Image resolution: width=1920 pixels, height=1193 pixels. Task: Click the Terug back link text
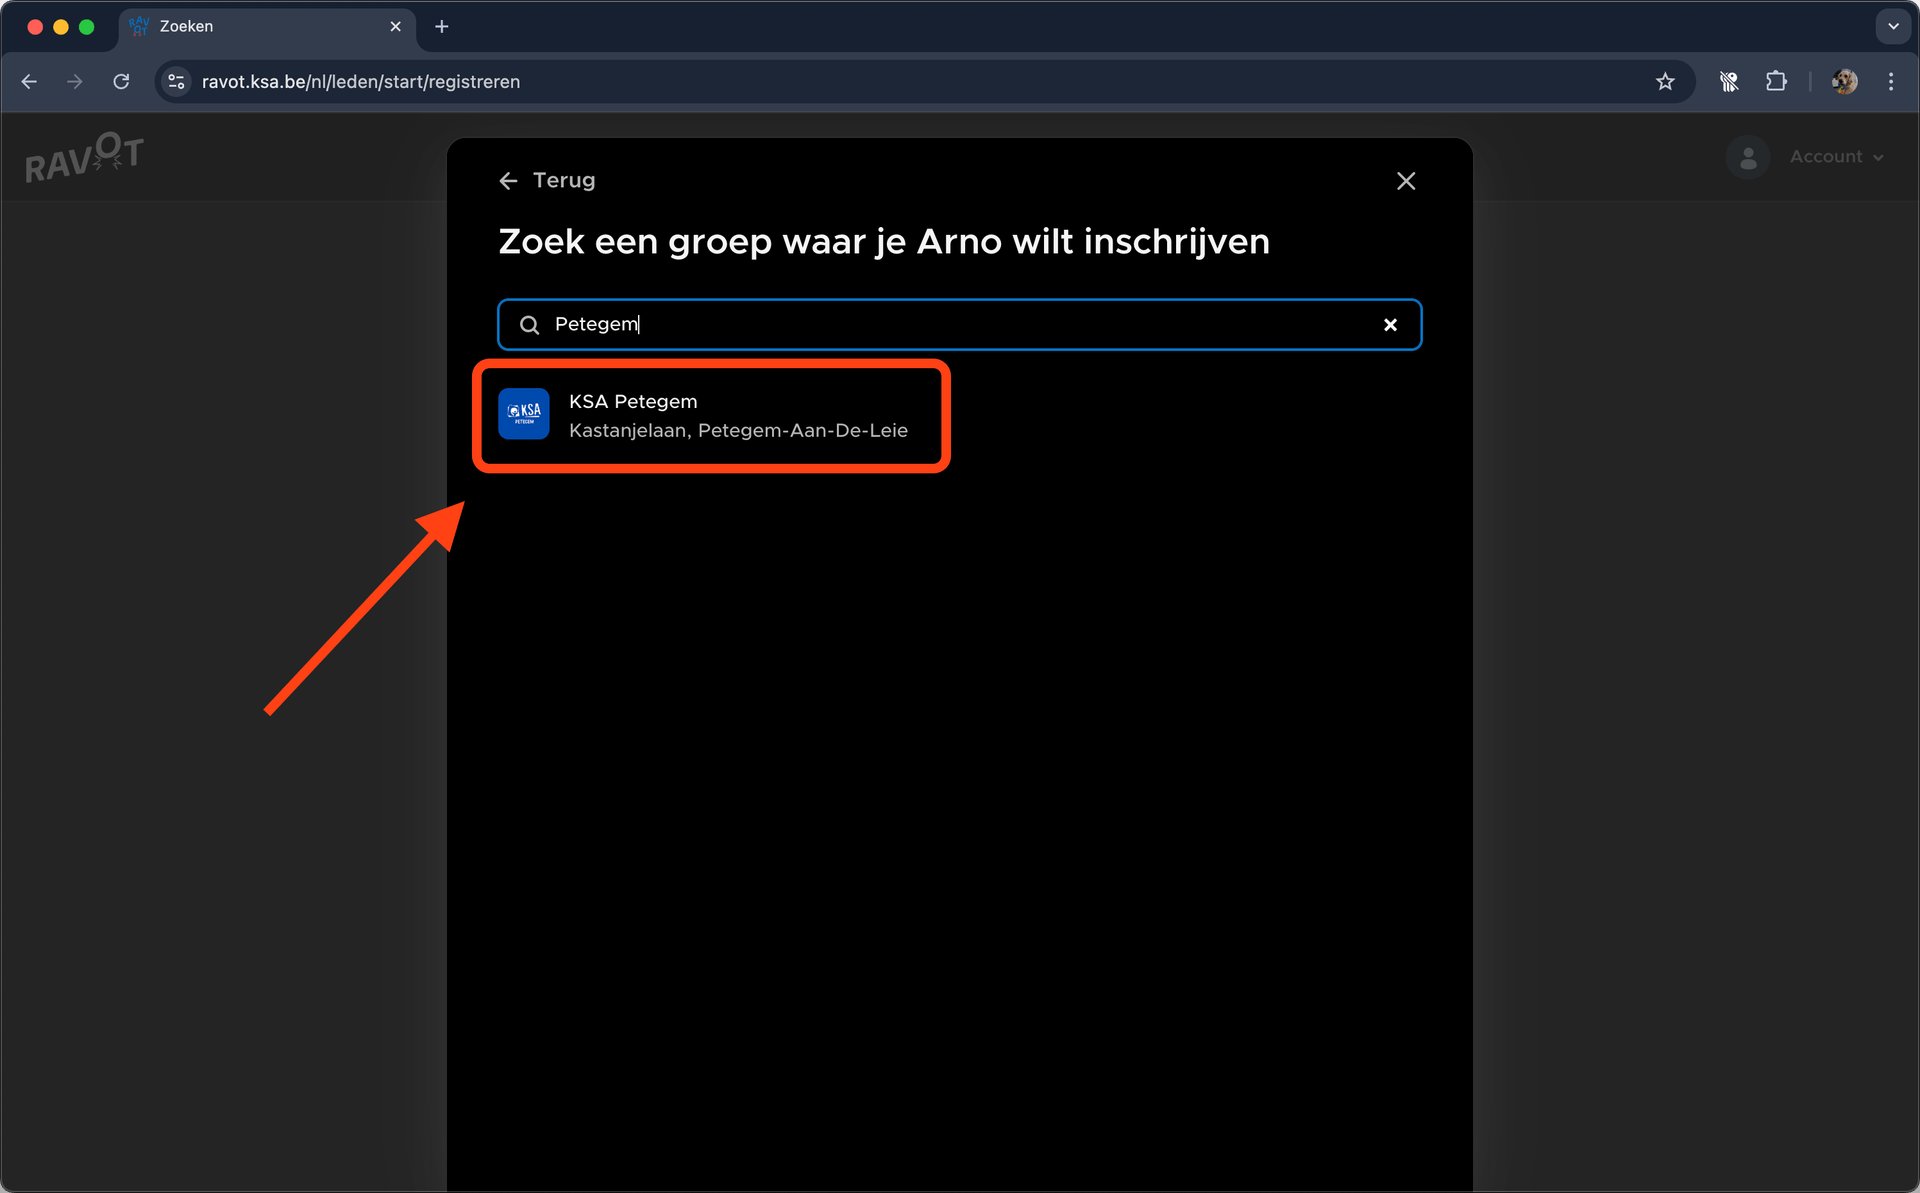pos(564,181)
